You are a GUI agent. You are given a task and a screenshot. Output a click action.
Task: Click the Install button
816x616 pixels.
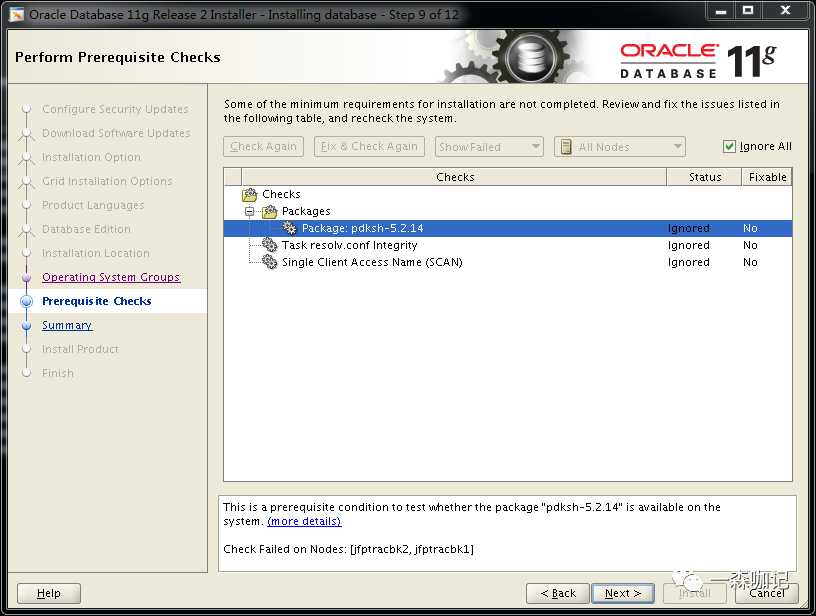[x=695, y=593]
